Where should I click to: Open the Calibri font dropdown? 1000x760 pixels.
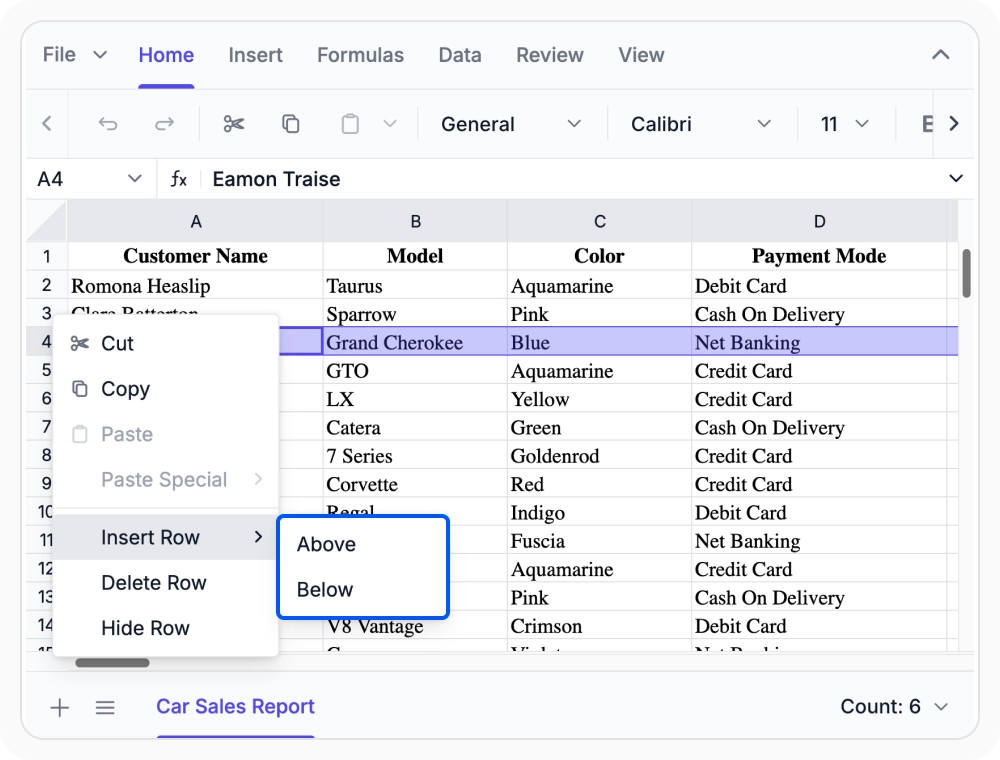701,124
